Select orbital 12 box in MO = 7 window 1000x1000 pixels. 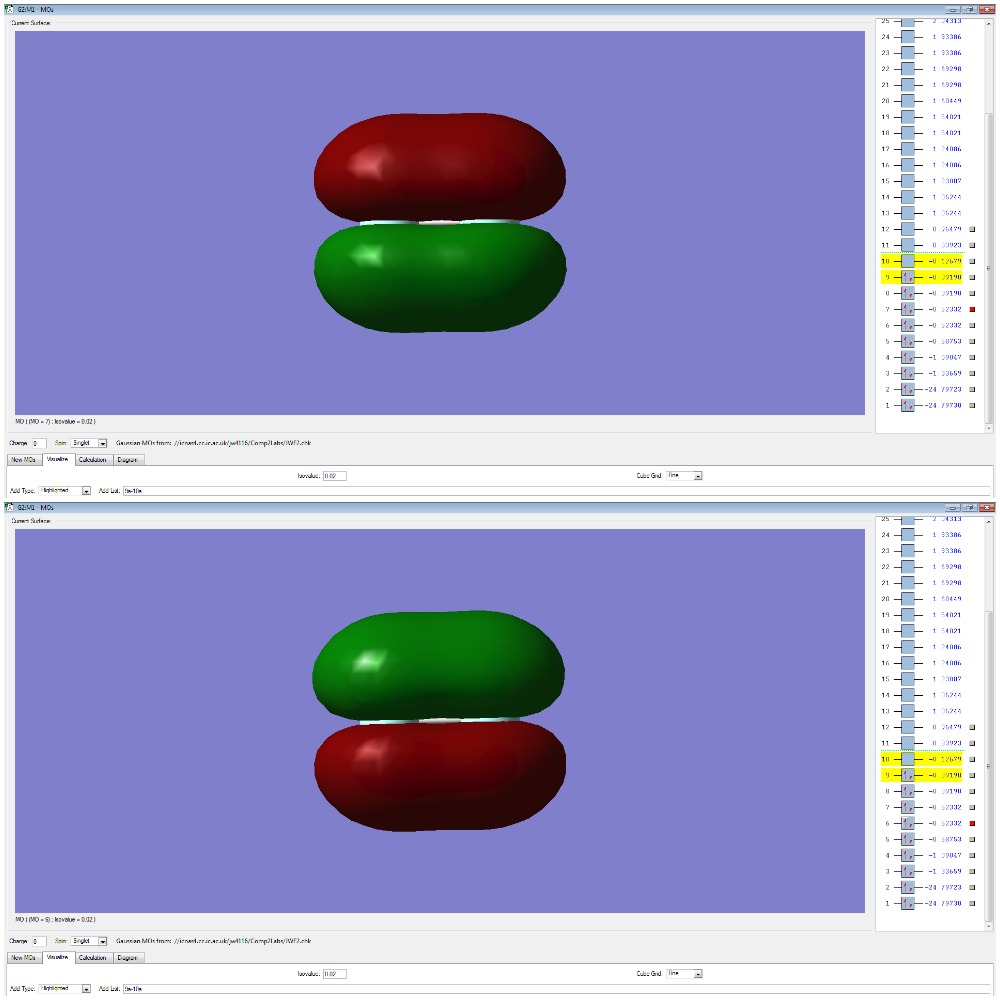[x=907, y=229]
